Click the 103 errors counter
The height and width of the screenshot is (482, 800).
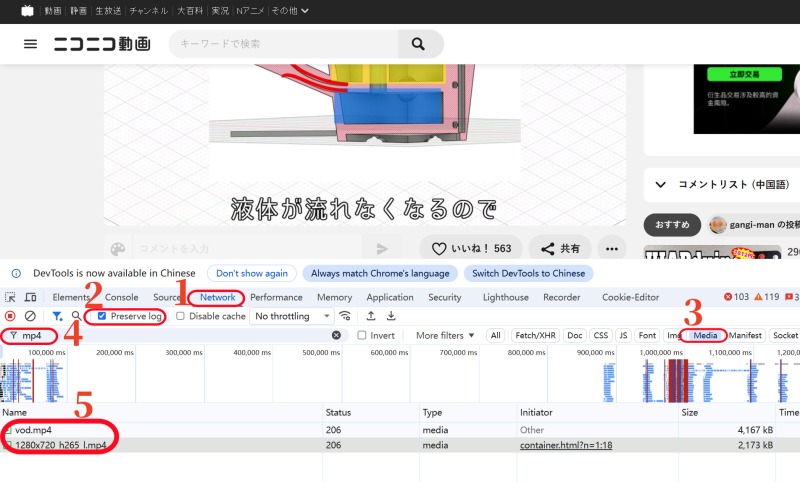pyautogui.click(x=736, y=297)
